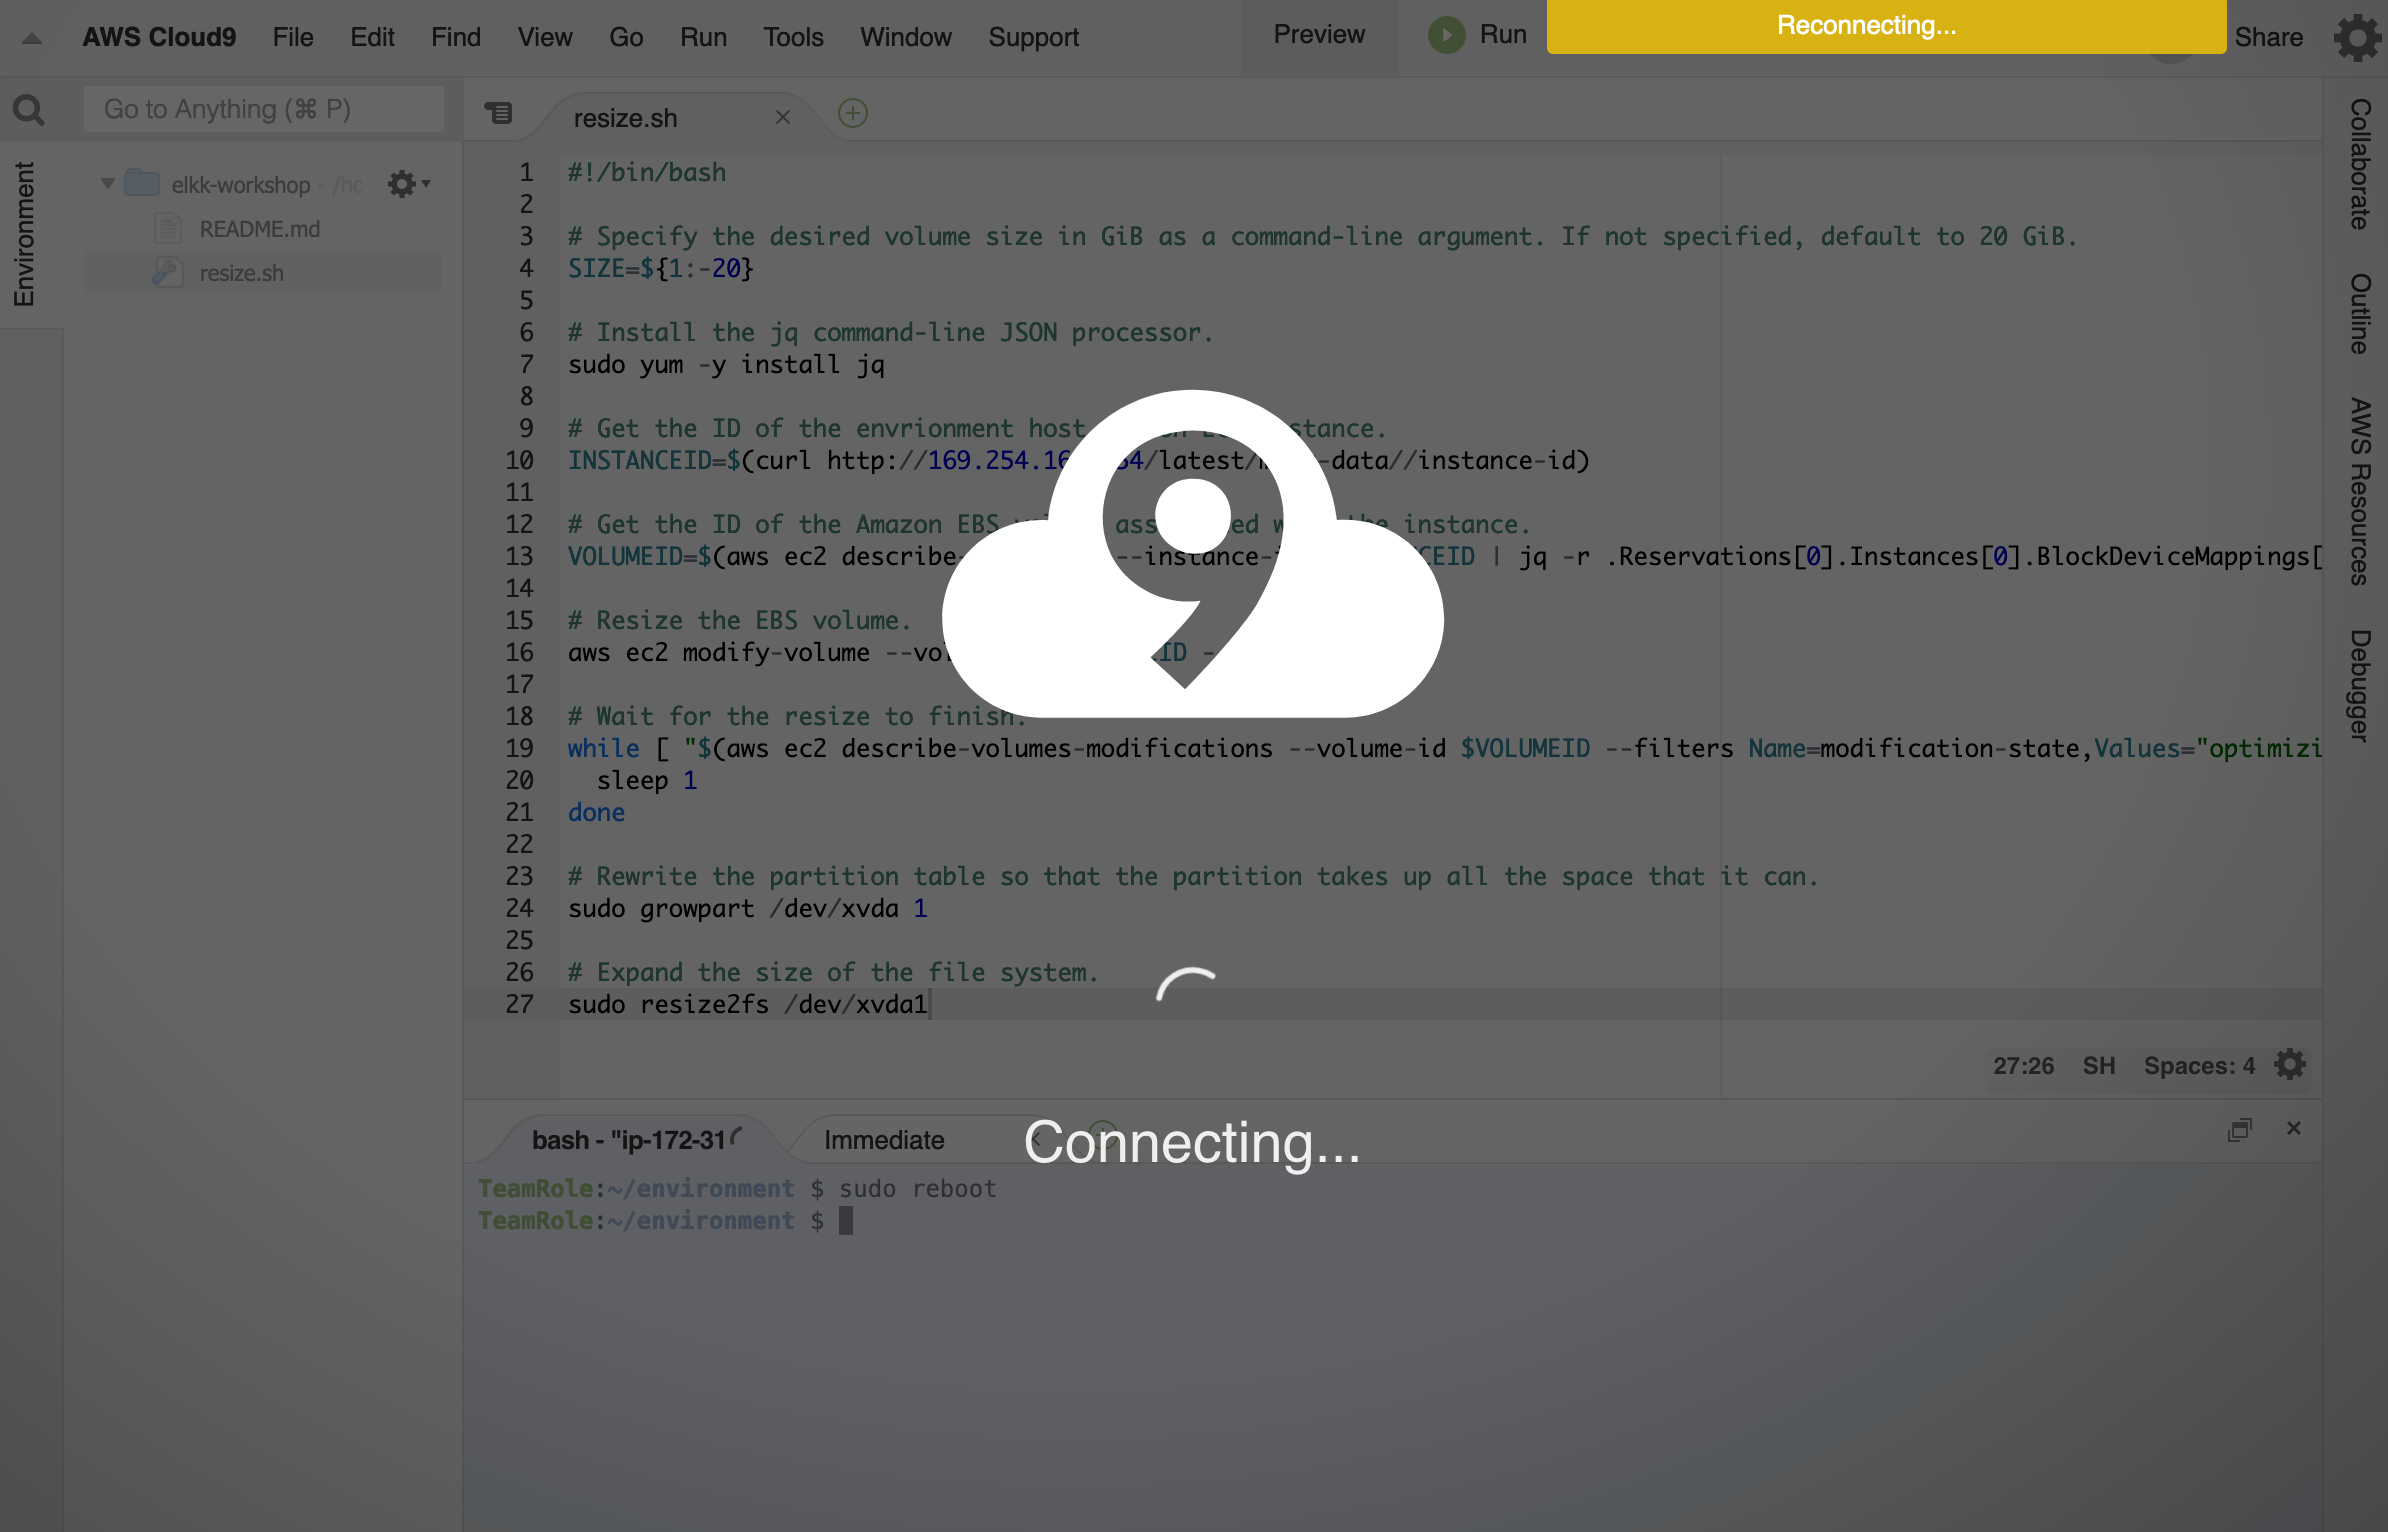Screen dimensions: 2388x1532
Task: Open the Window menu
Action: tap(906, 37)
